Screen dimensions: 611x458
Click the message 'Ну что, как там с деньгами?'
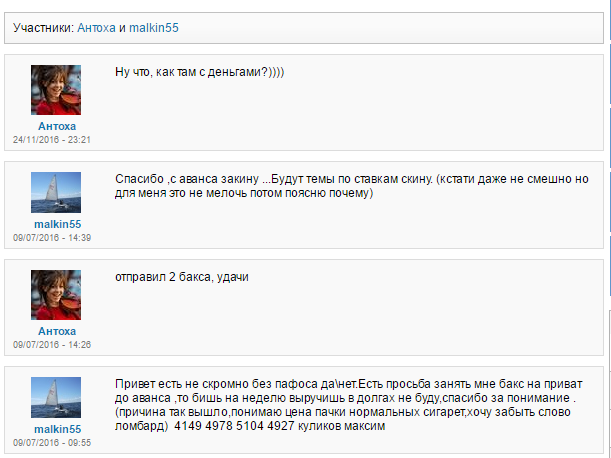pyautogui.click(x=200, y=72)
